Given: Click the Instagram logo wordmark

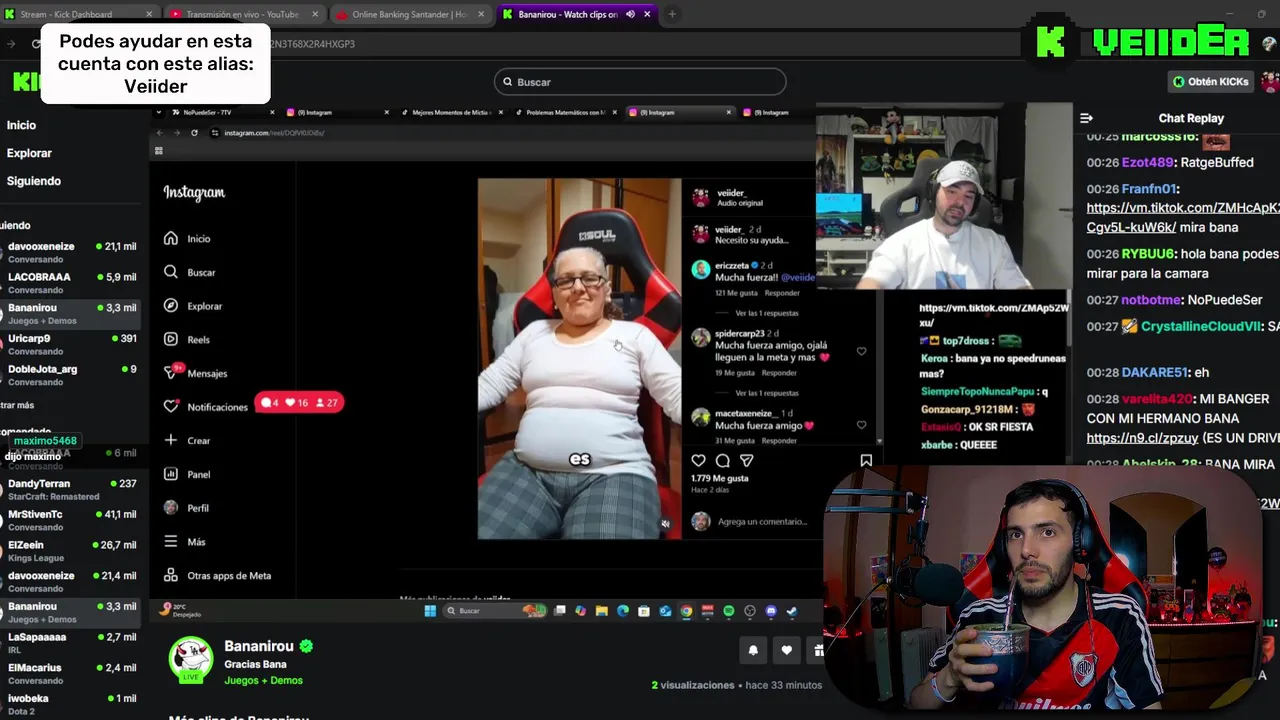Looking at the screenshot, I should coord(194,193).
